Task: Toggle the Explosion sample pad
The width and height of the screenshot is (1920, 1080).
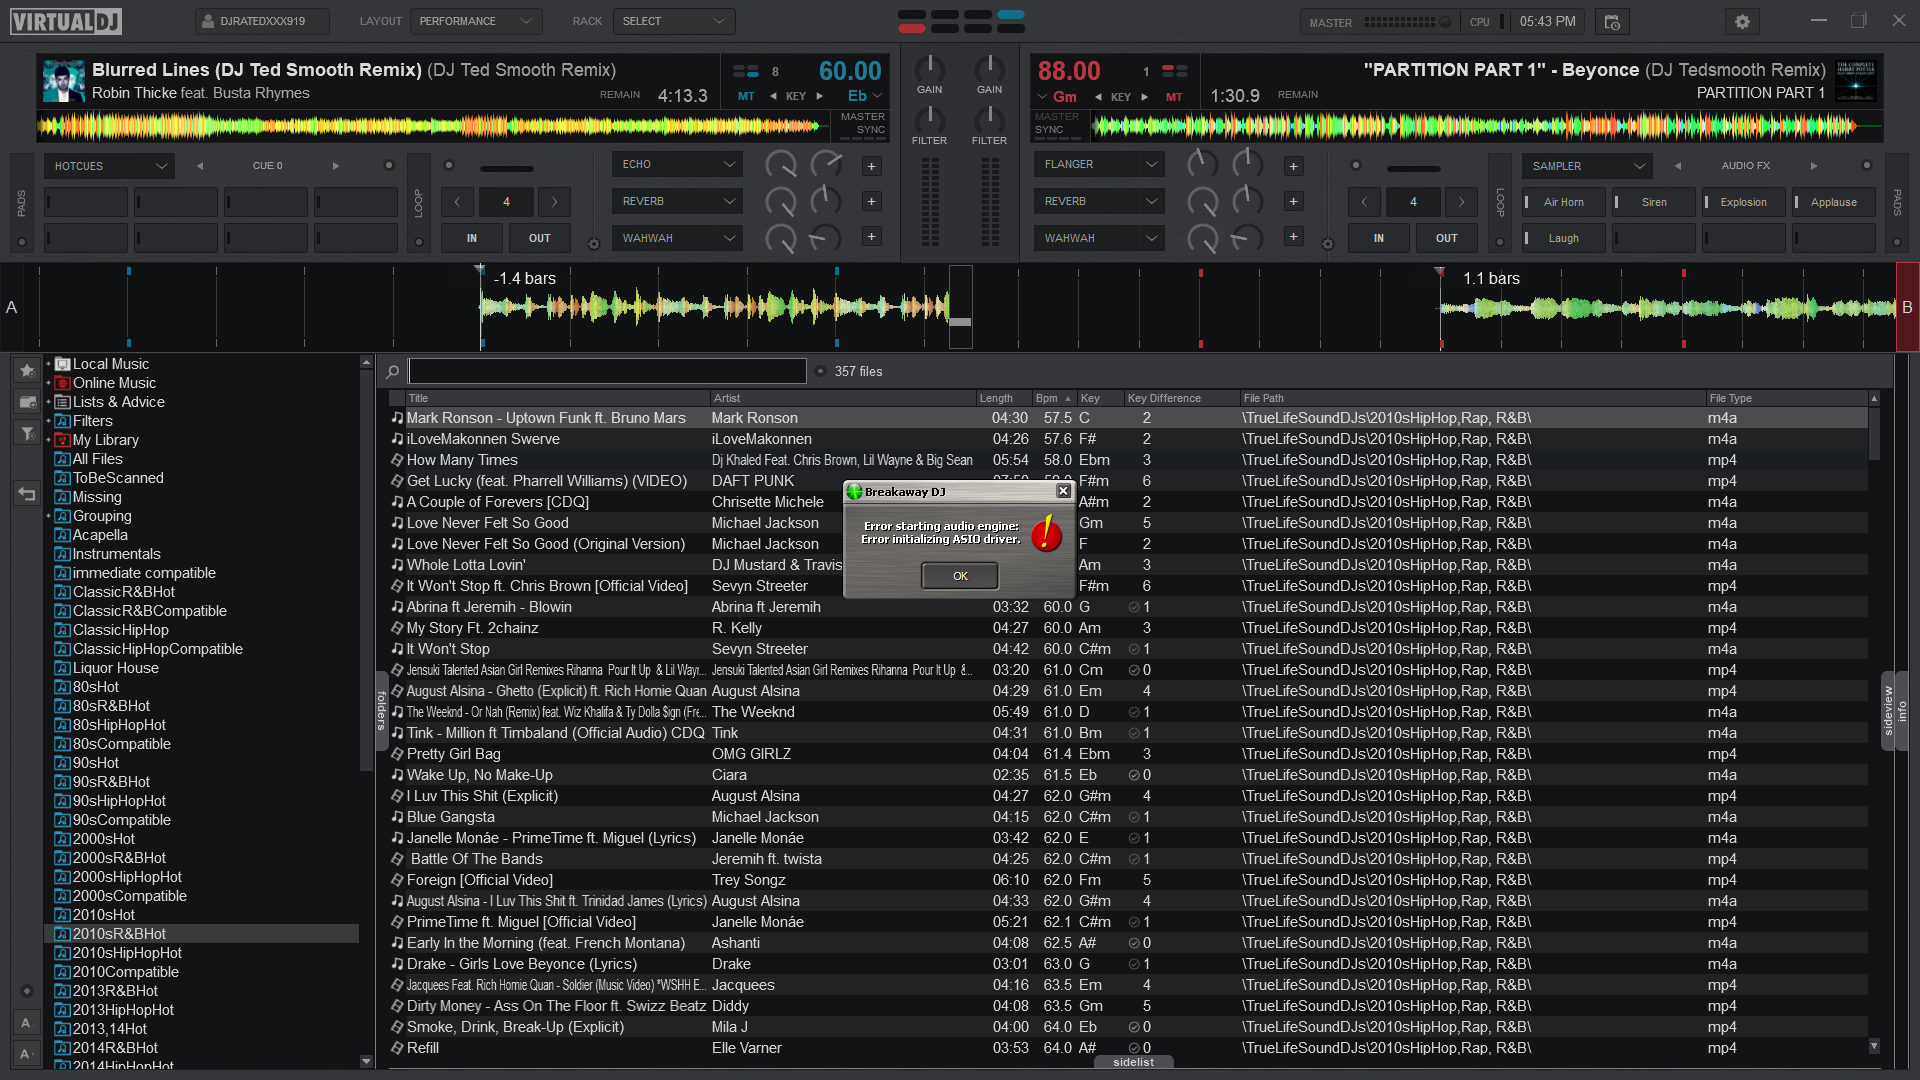Action: pyautogui.click(x=1744, y=202)
